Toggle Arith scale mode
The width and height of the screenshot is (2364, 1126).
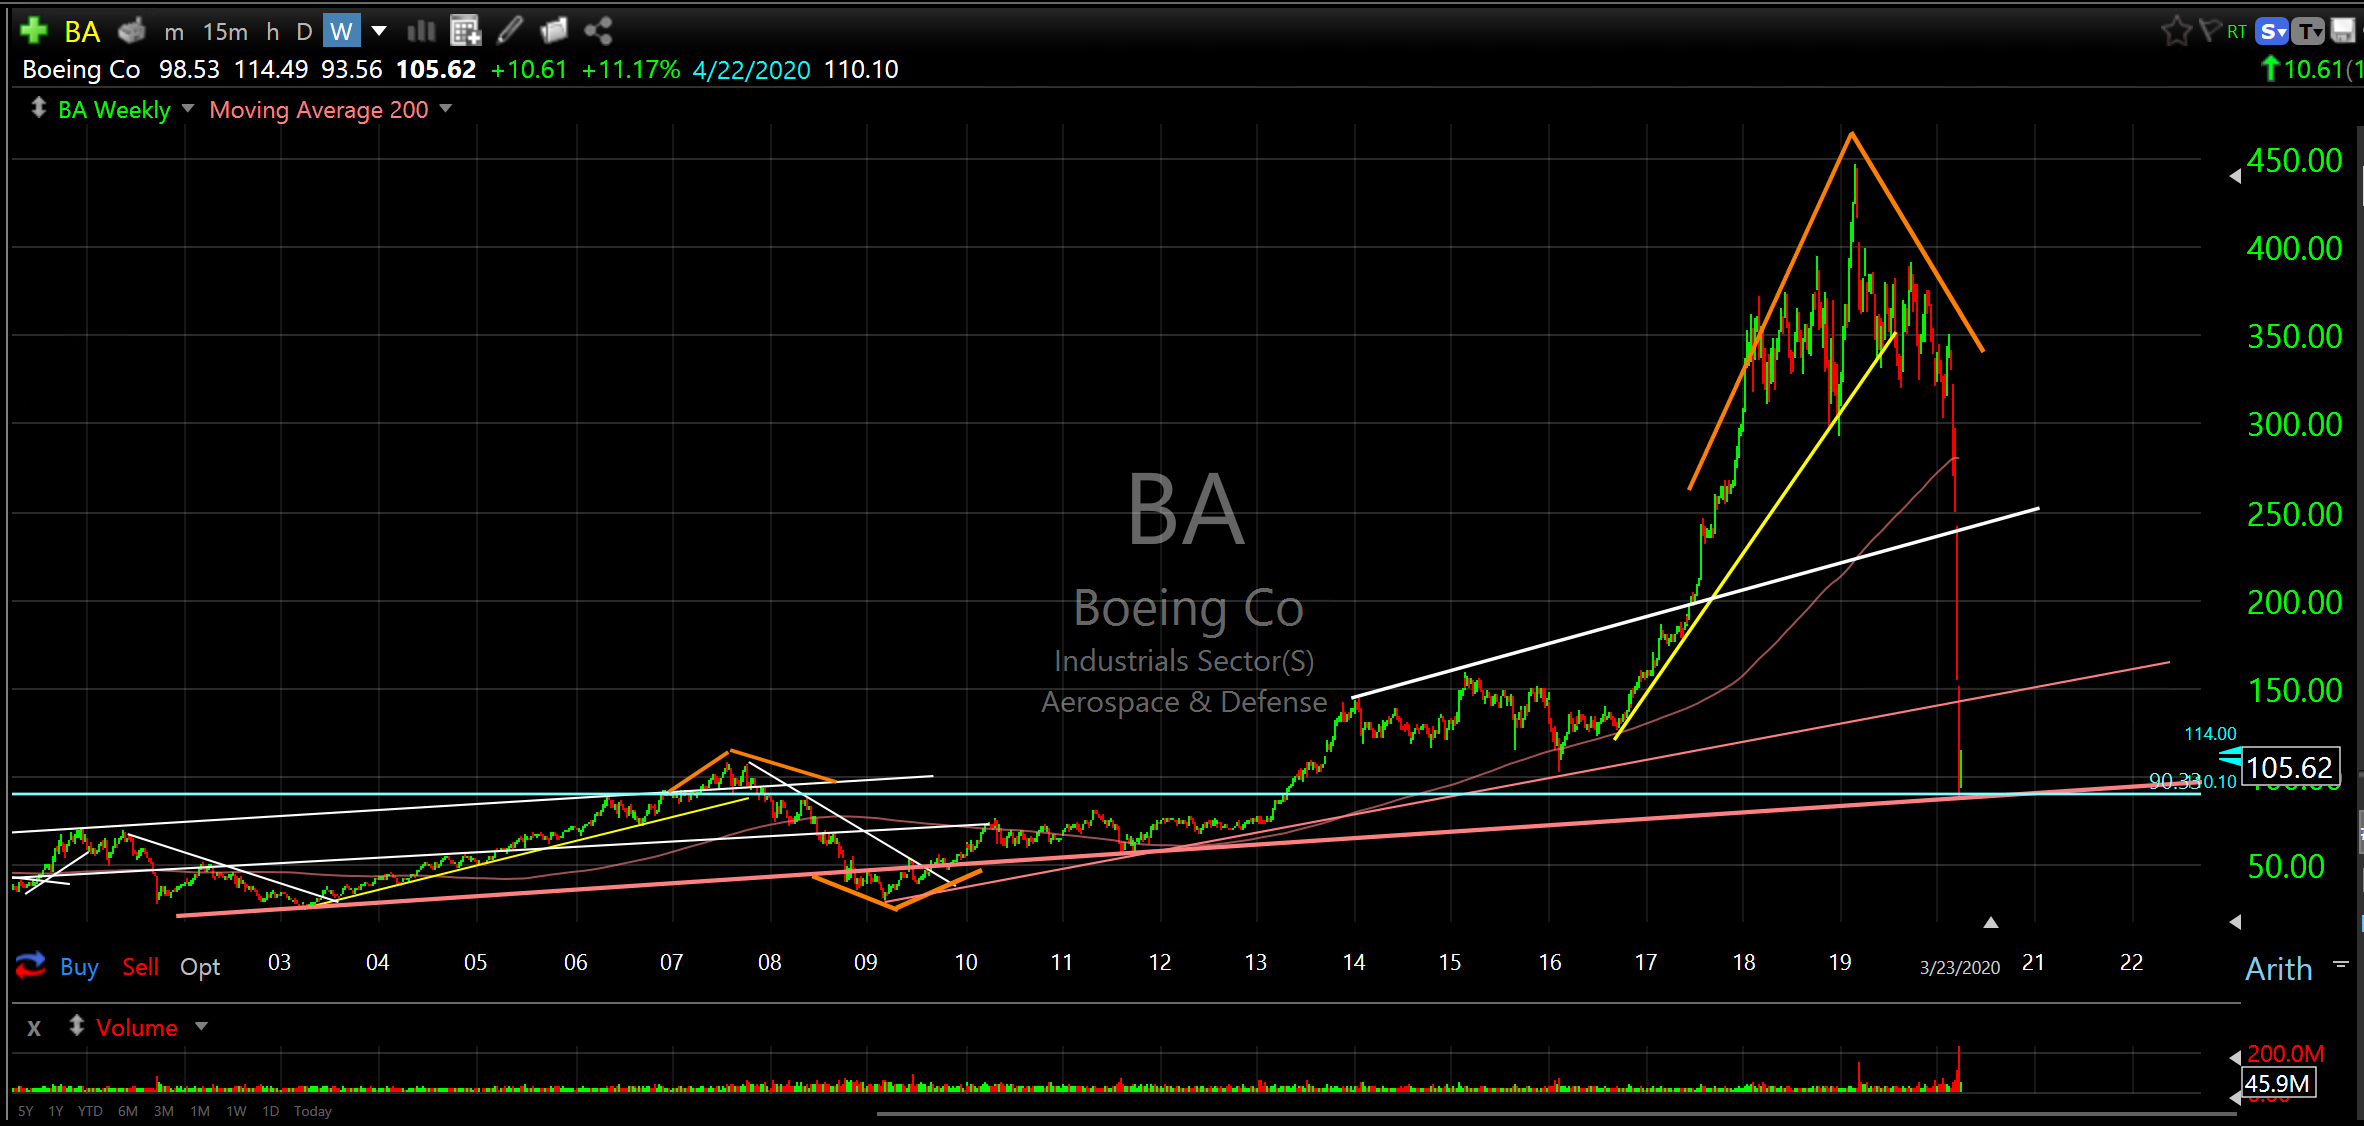2278,968
